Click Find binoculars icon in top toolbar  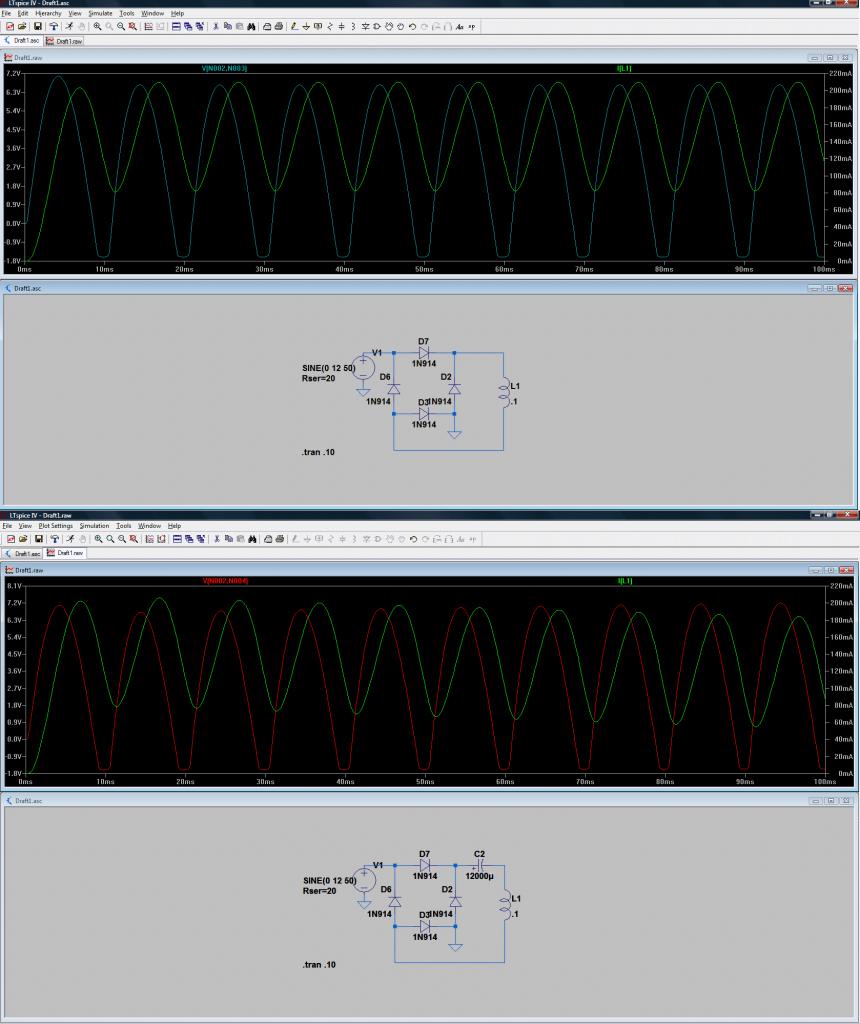click(x=251, y=27)
